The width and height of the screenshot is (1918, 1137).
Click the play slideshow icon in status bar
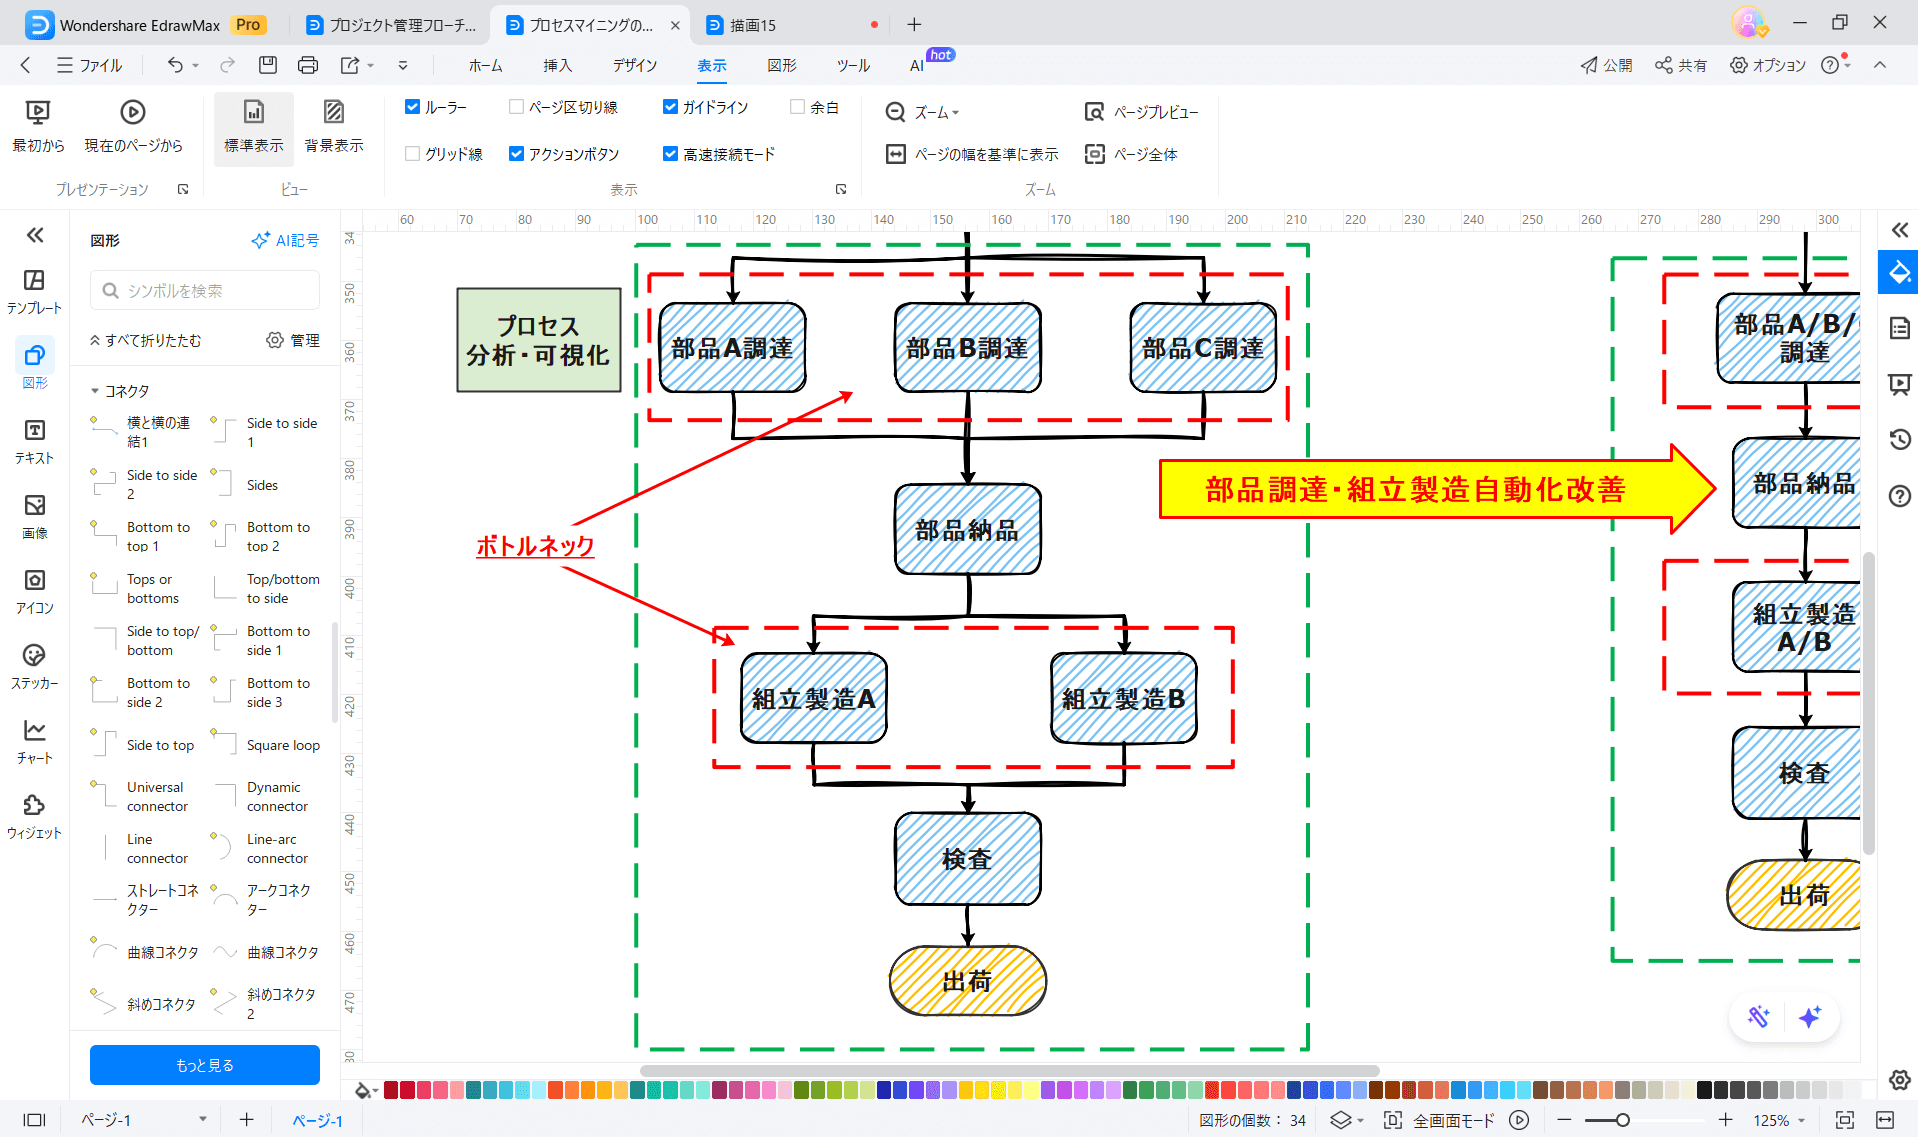1519,1120
